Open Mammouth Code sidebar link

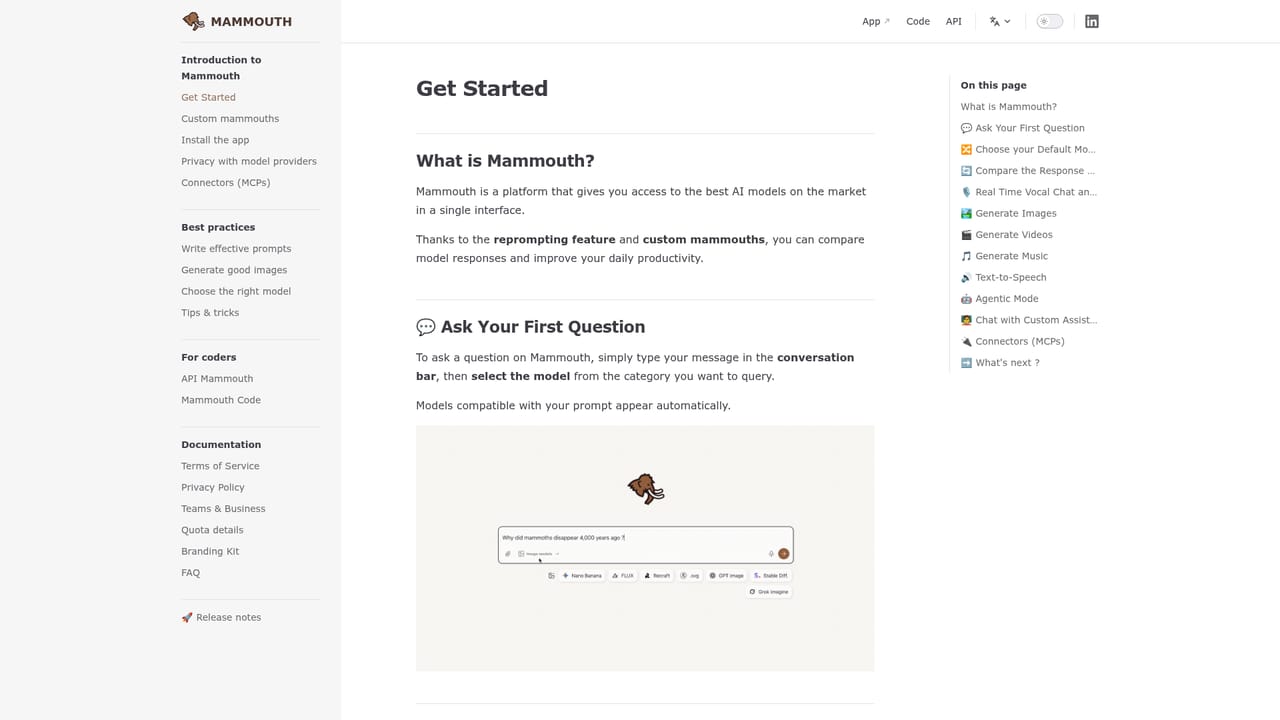coord(221,400)
